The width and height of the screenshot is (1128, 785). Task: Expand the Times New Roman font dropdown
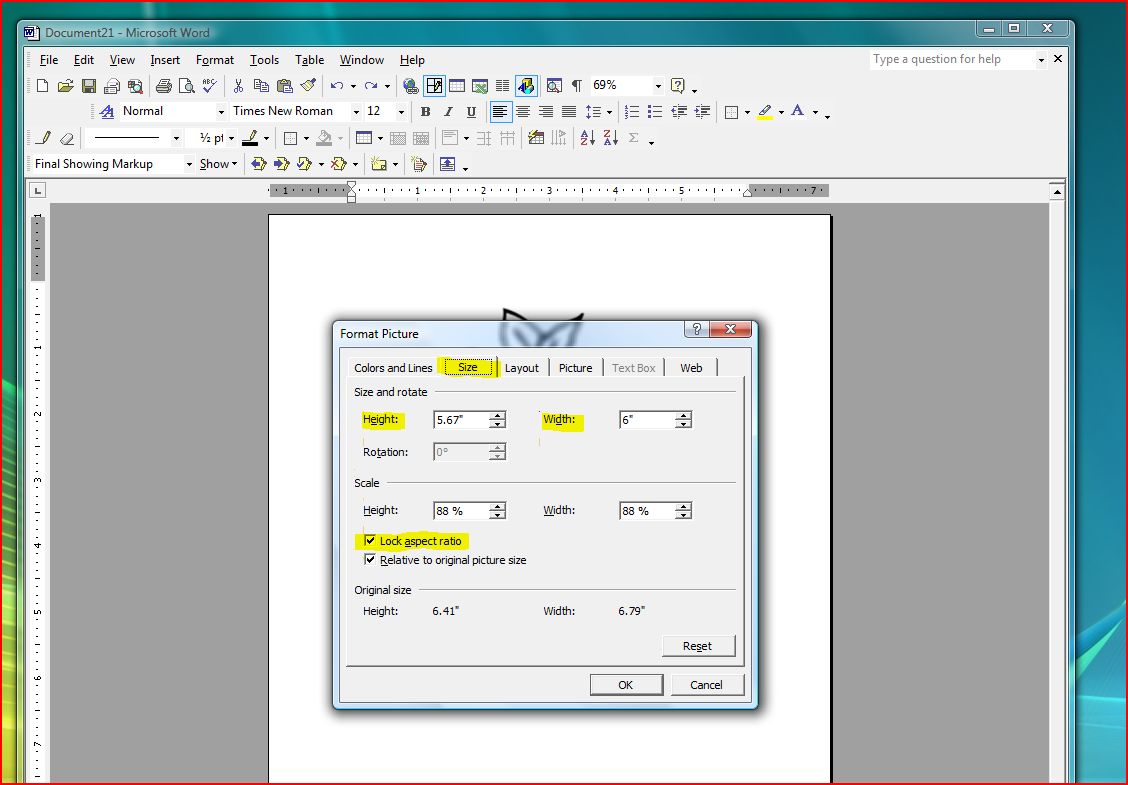357,111
